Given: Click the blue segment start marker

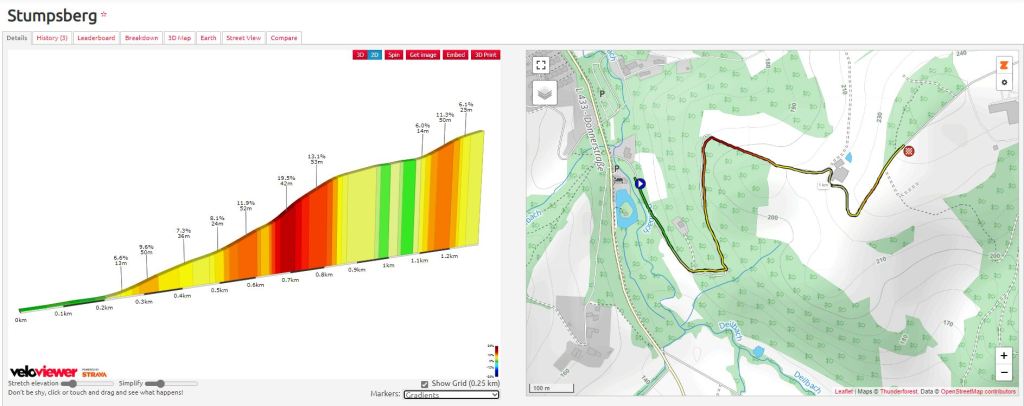Looking at the screenshot, I should coord(640,184).
